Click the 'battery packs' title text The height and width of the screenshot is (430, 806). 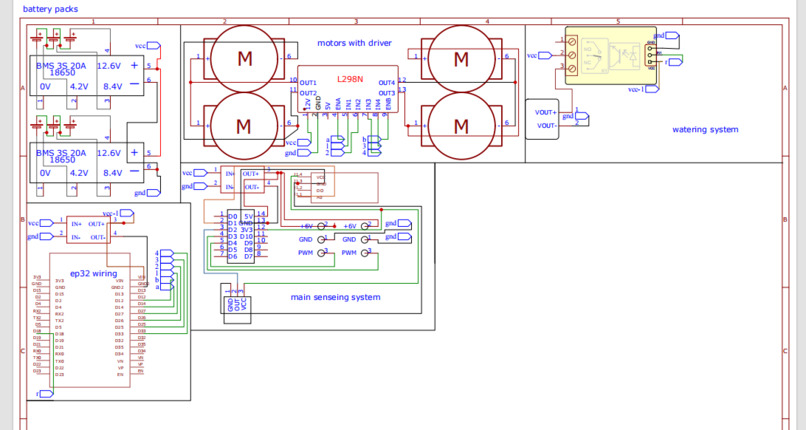click(x=50, y=9)
